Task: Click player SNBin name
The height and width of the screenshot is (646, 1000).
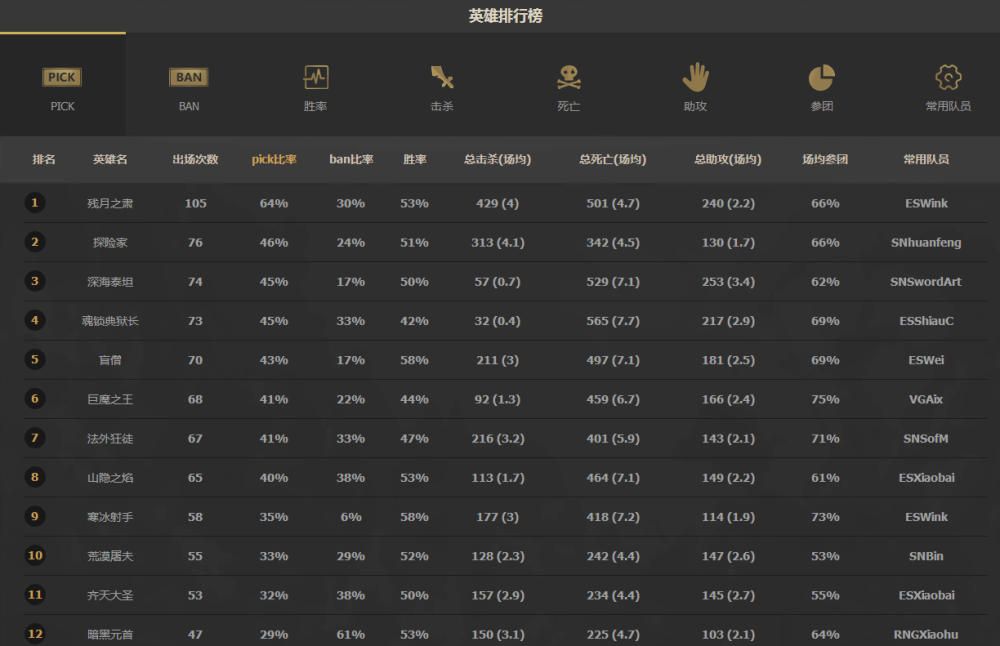Action: coord(926,556)
